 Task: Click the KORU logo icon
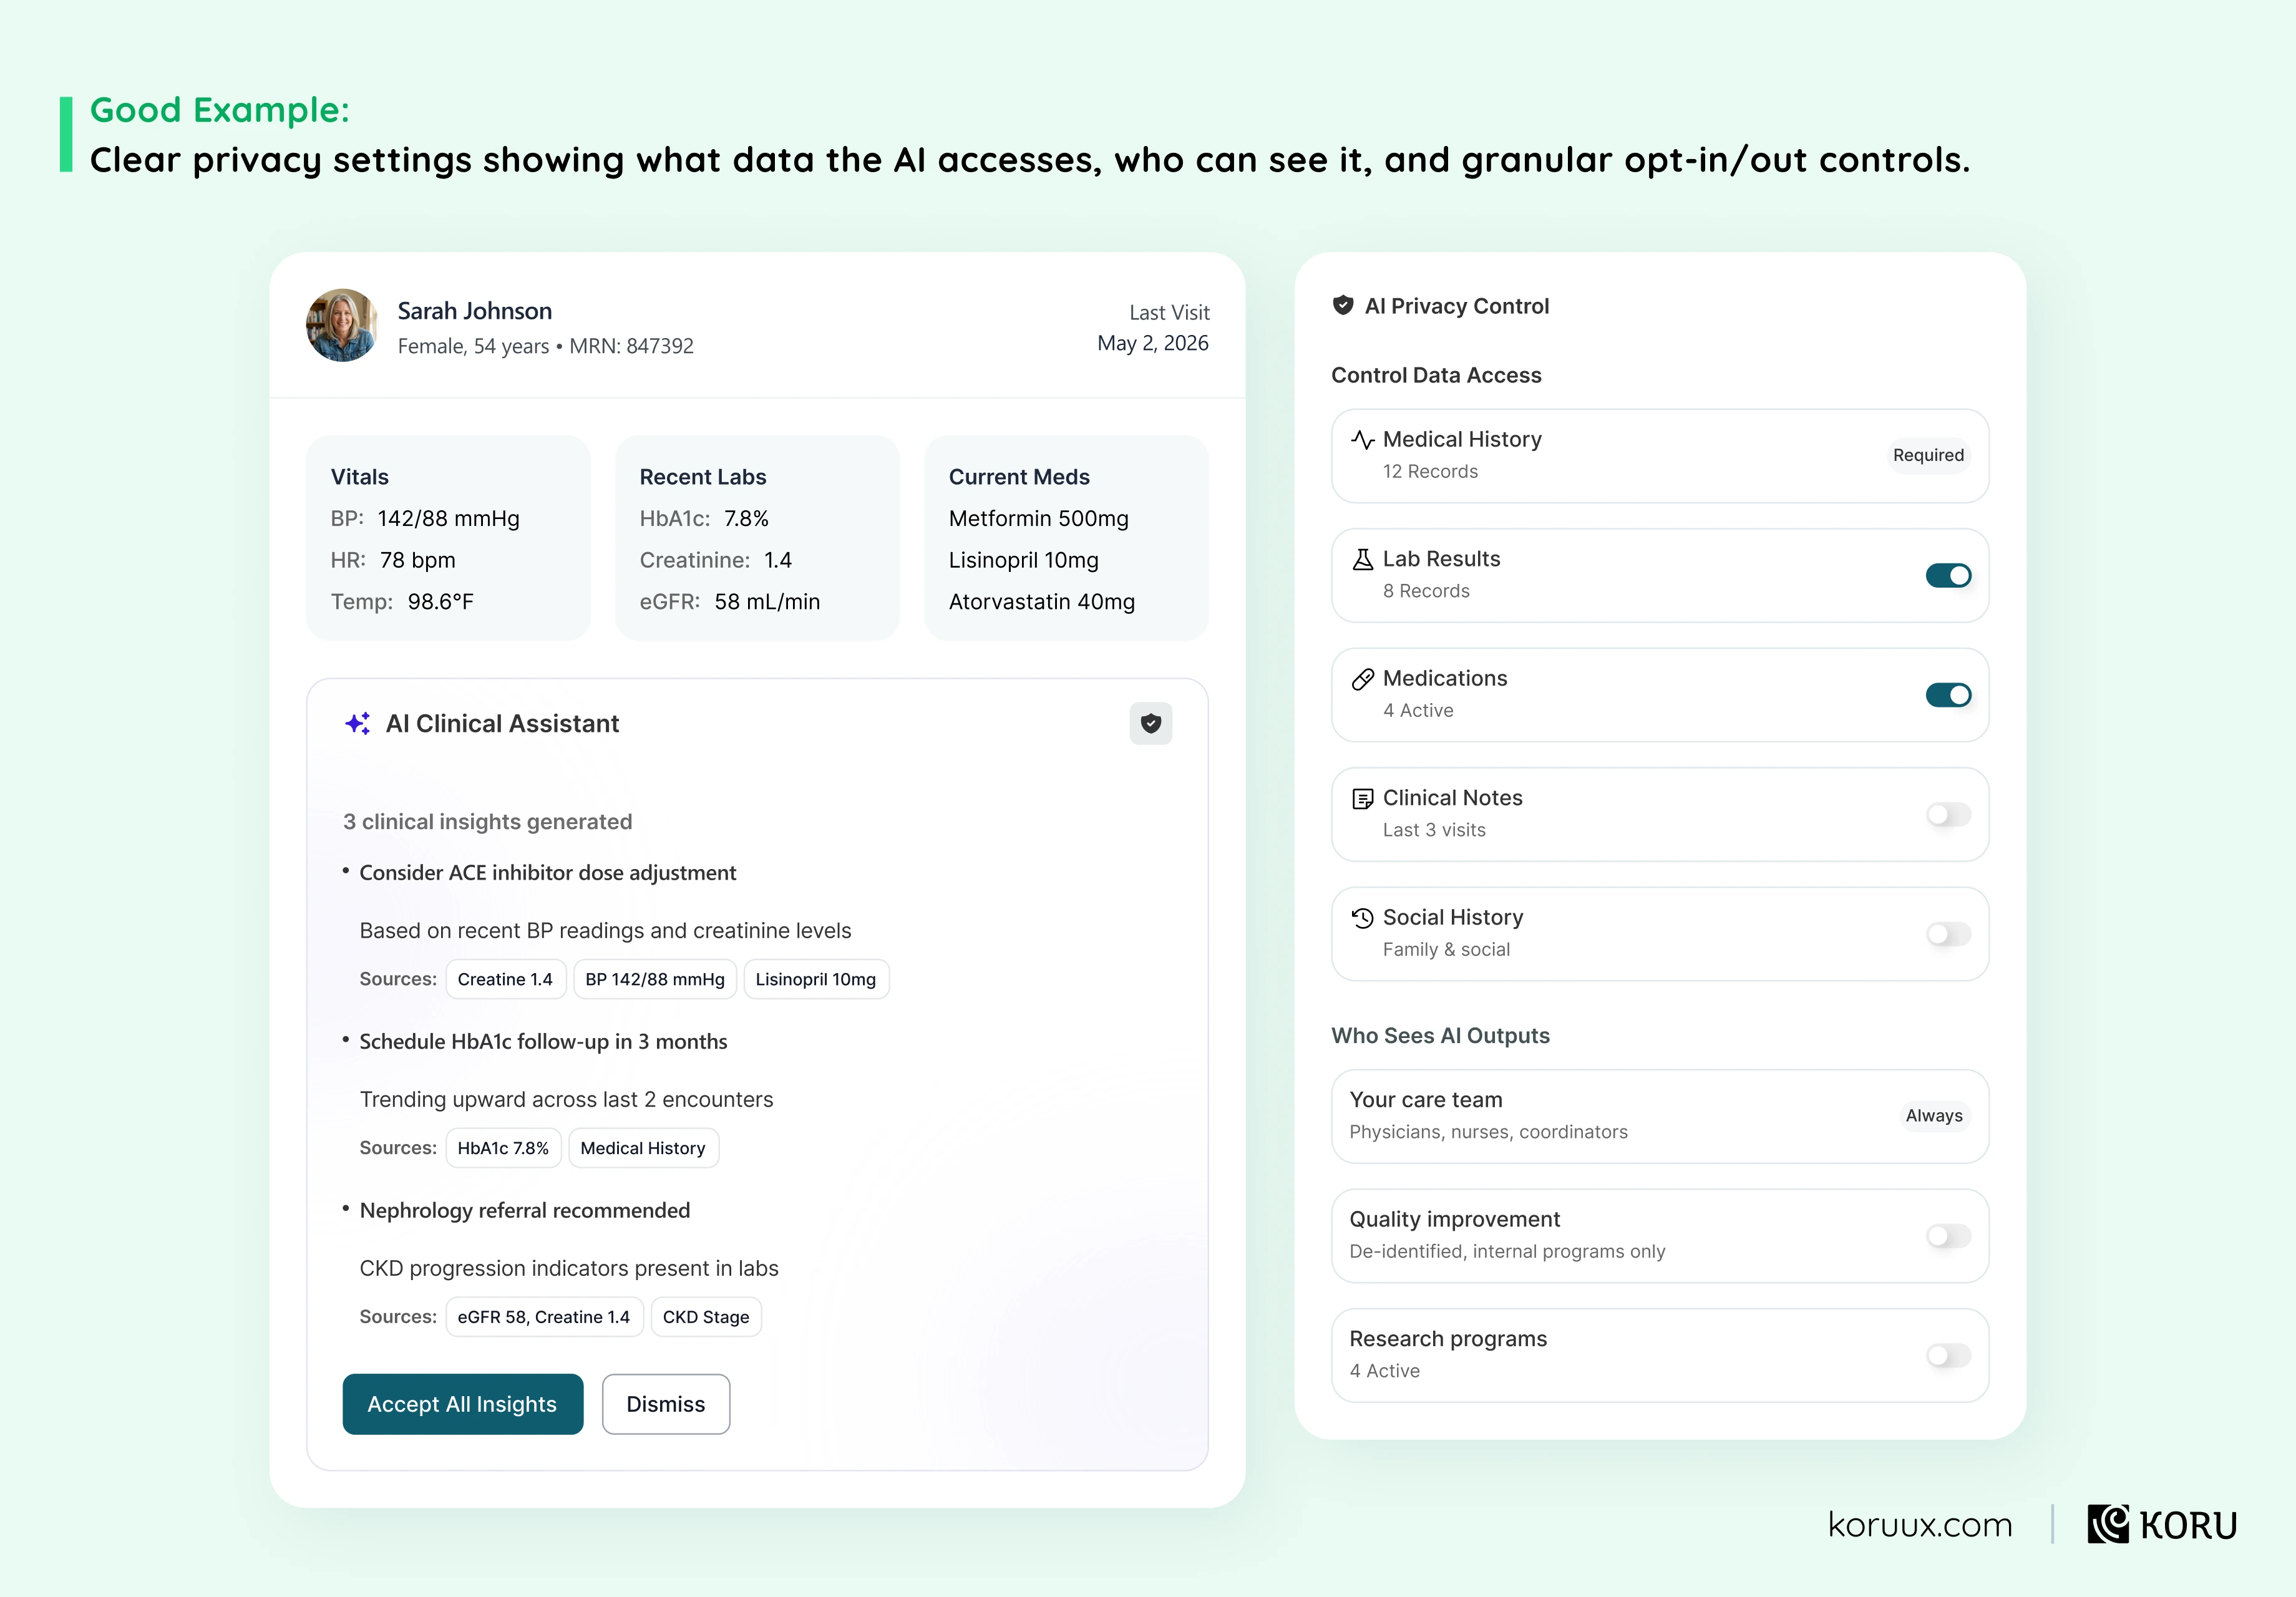coord(2108,1524)
